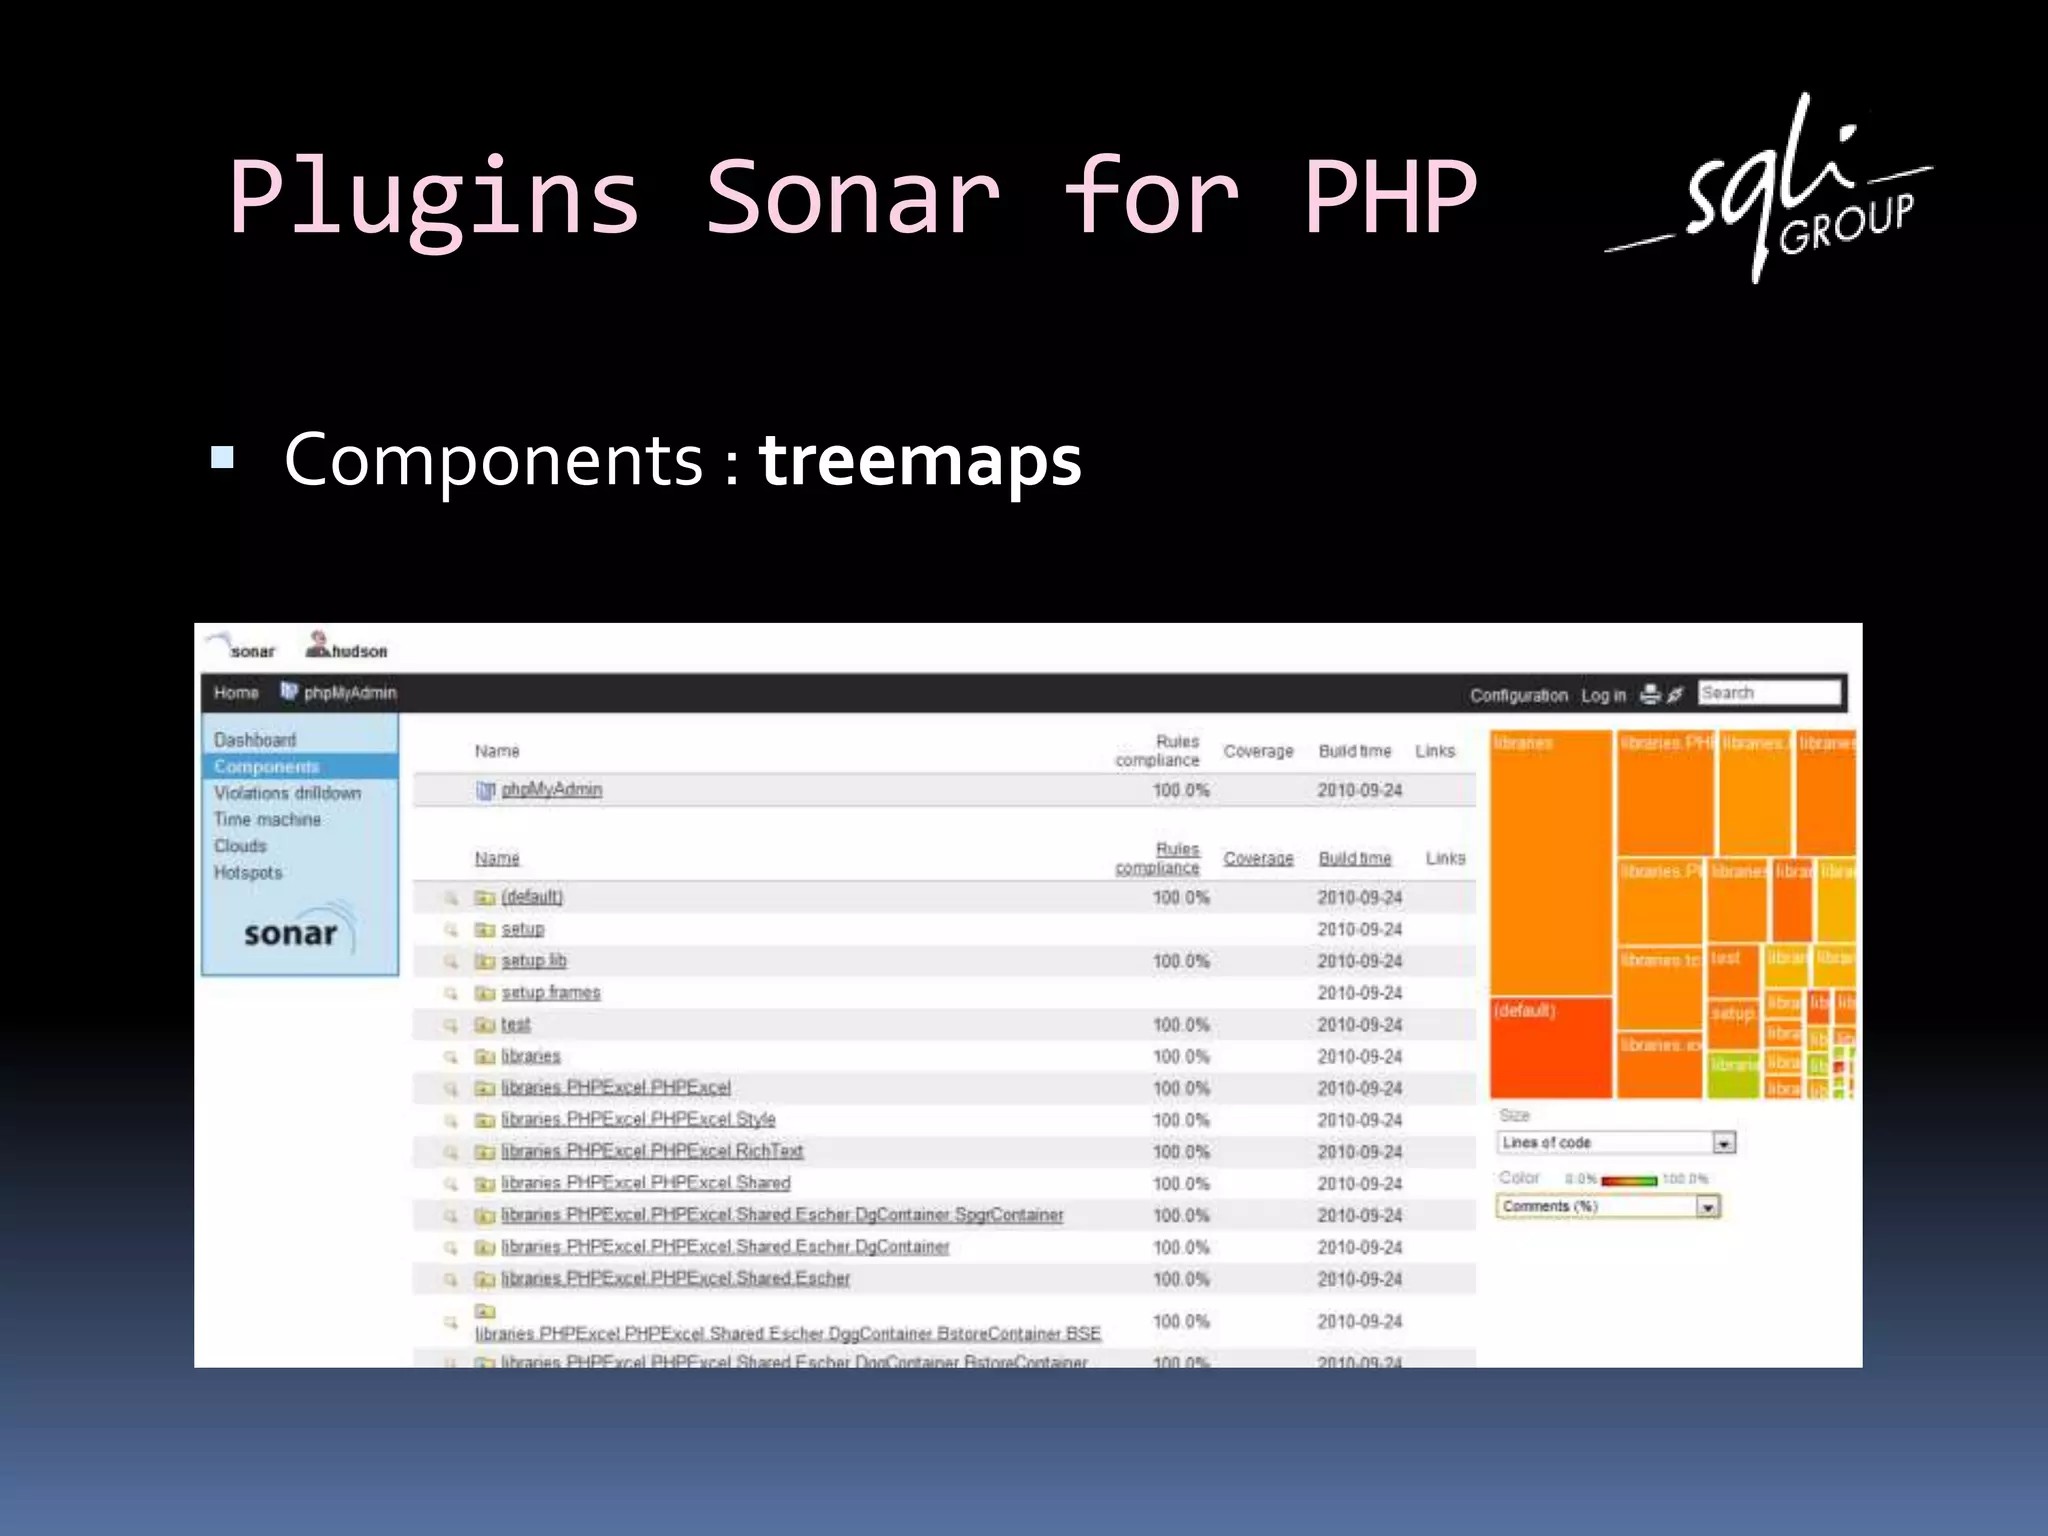Open Clouds in the sidebar
This screenshot has width=2048, height=1536.
[x=240, y=846]
